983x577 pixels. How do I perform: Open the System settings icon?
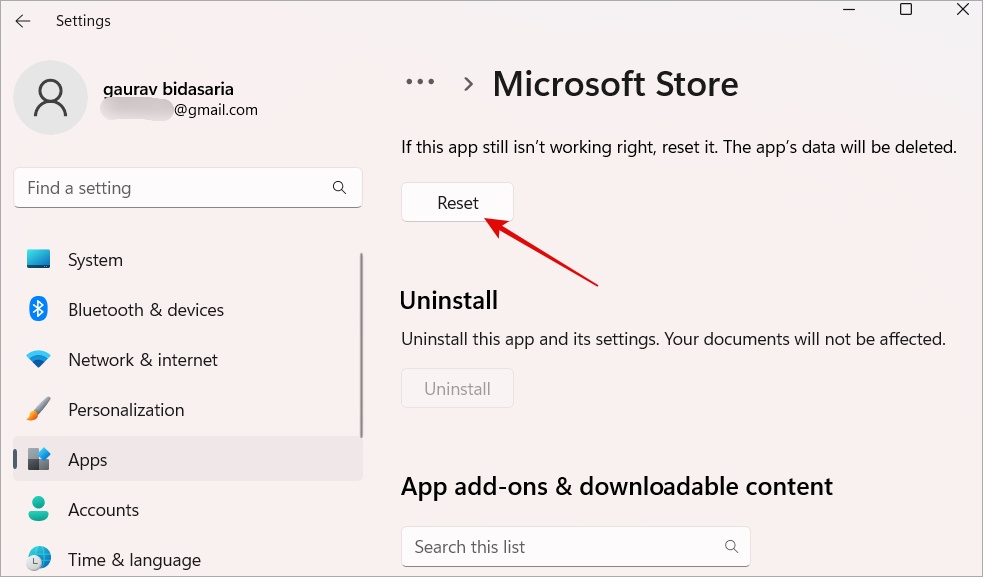(x=39, y=260)
